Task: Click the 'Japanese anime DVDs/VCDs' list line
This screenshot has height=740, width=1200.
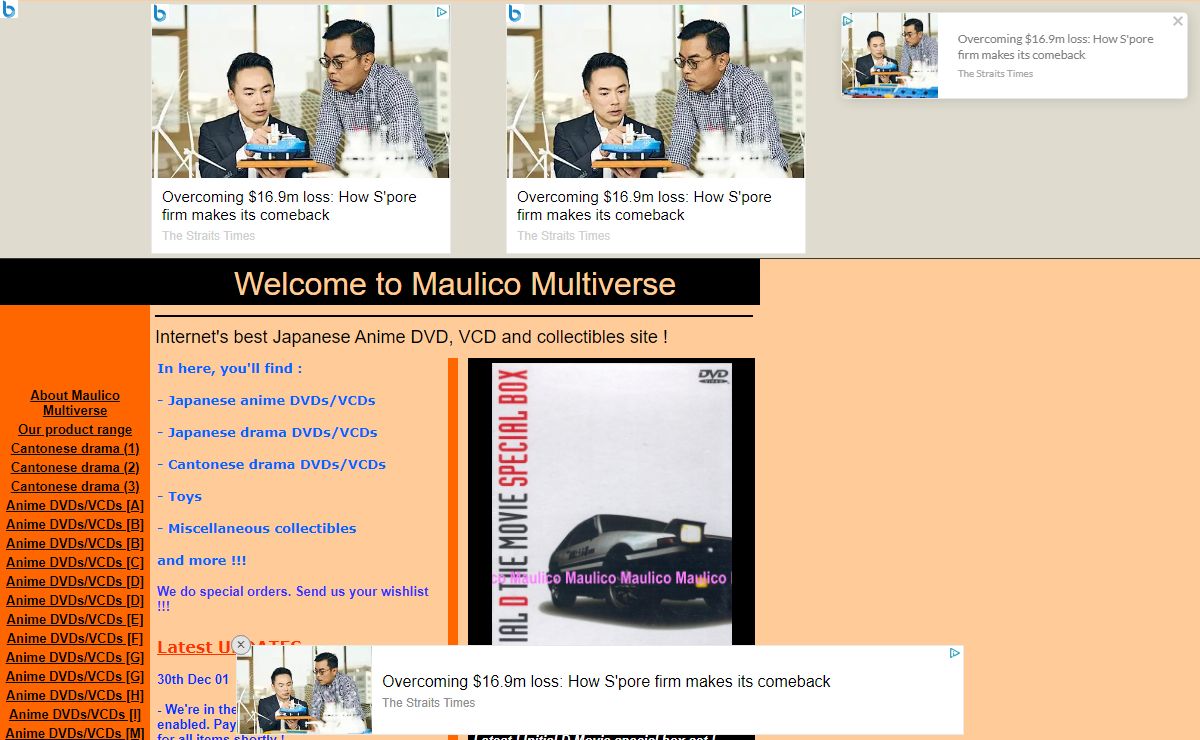Action: coord(266,400)
